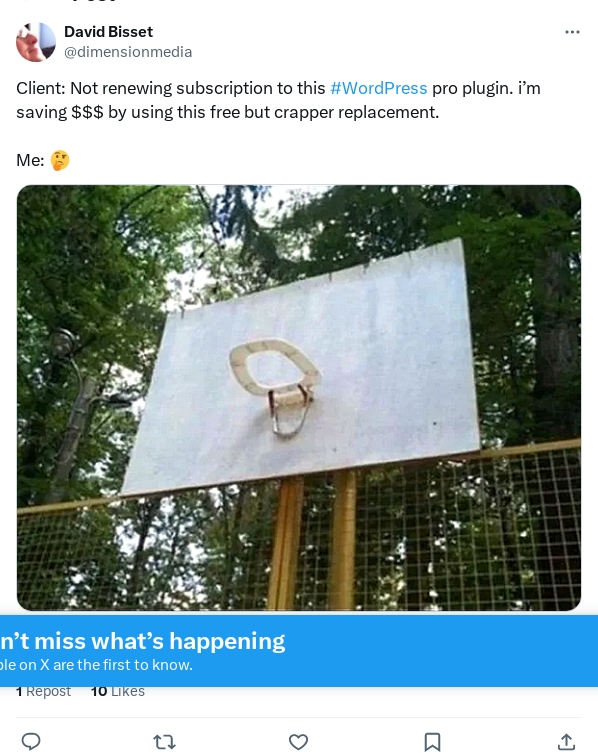Click the repost arrows icon
Viewport: 598px width, 755px height.
coord(164,742)
